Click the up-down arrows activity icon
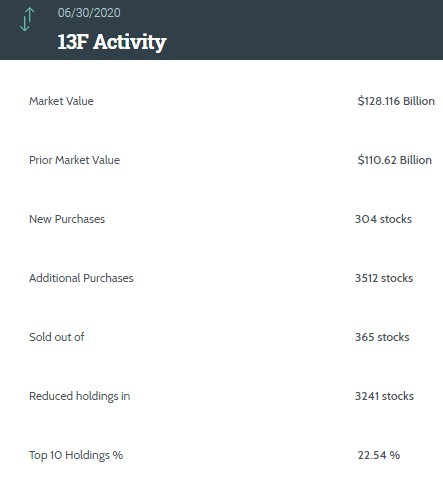 [27, 19]
